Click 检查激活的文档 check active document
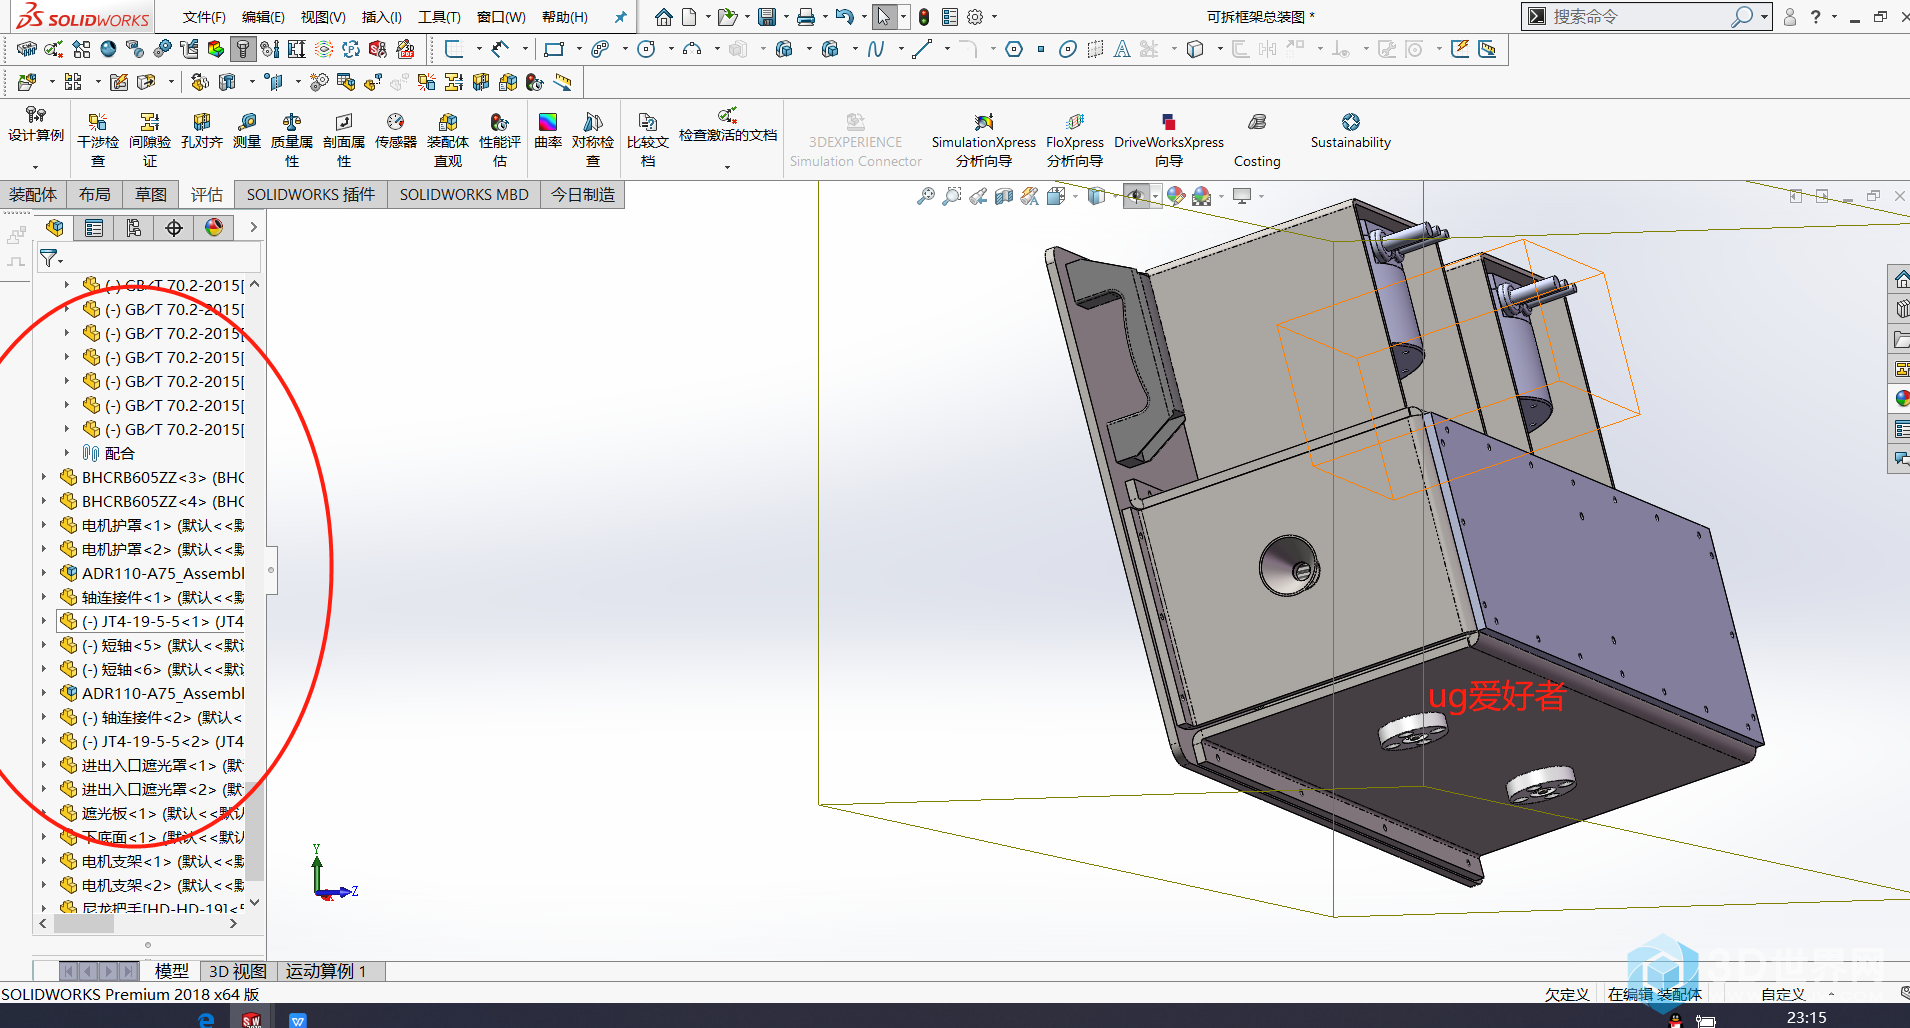 [728, 125]
